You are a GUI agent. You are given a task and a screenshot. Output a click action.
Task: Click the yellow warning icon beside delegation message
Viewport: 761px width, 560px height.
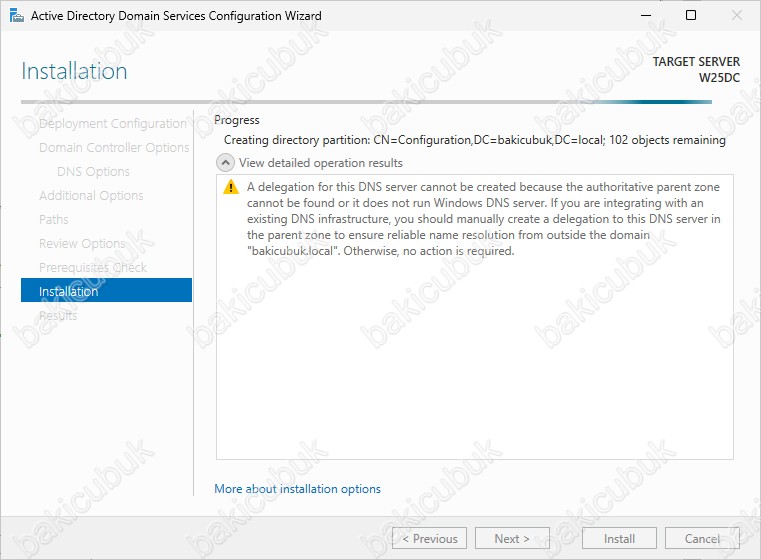pyautogui.click(x=231, y=187)
